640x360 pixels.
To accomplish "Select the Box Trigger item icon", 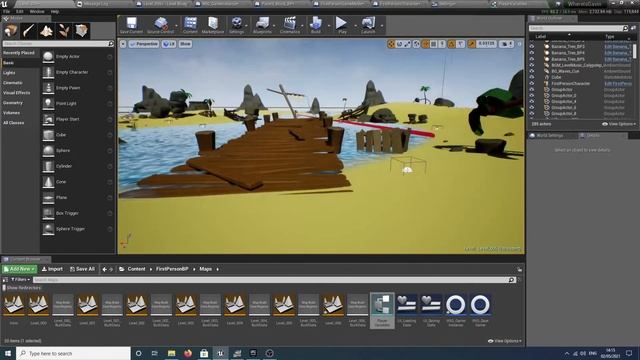I will pos(48,213).
